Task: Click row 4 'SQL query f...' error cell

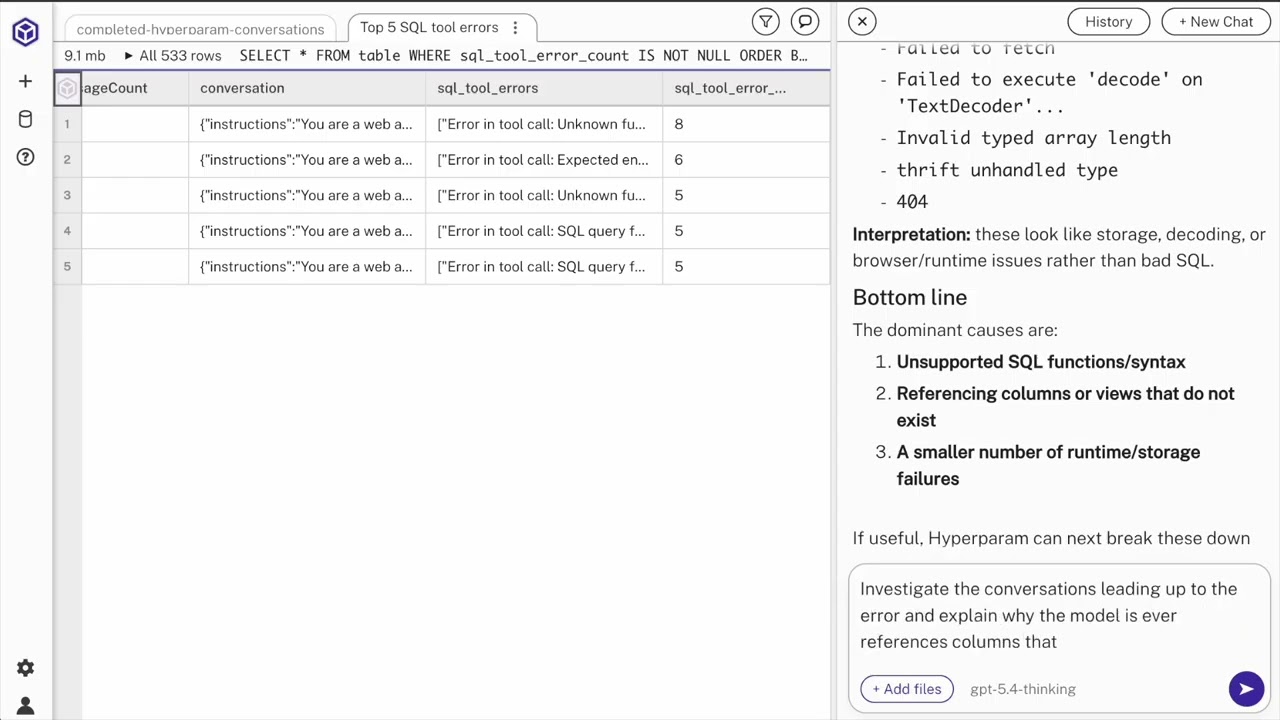Action: pos(543,231)
